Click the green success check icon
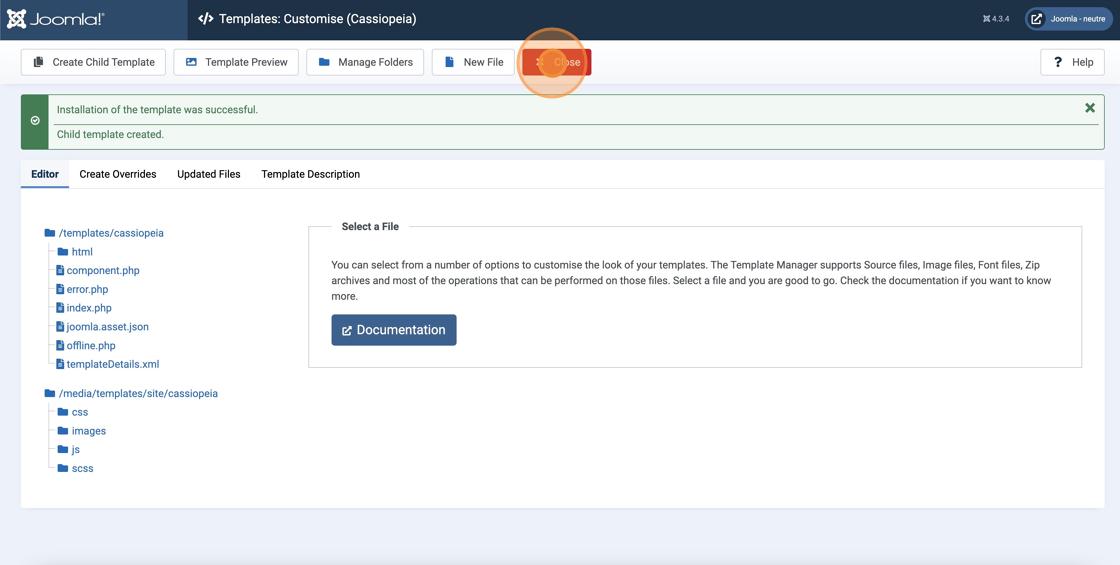Viewport: 1120px width, 565px height. 35,121
